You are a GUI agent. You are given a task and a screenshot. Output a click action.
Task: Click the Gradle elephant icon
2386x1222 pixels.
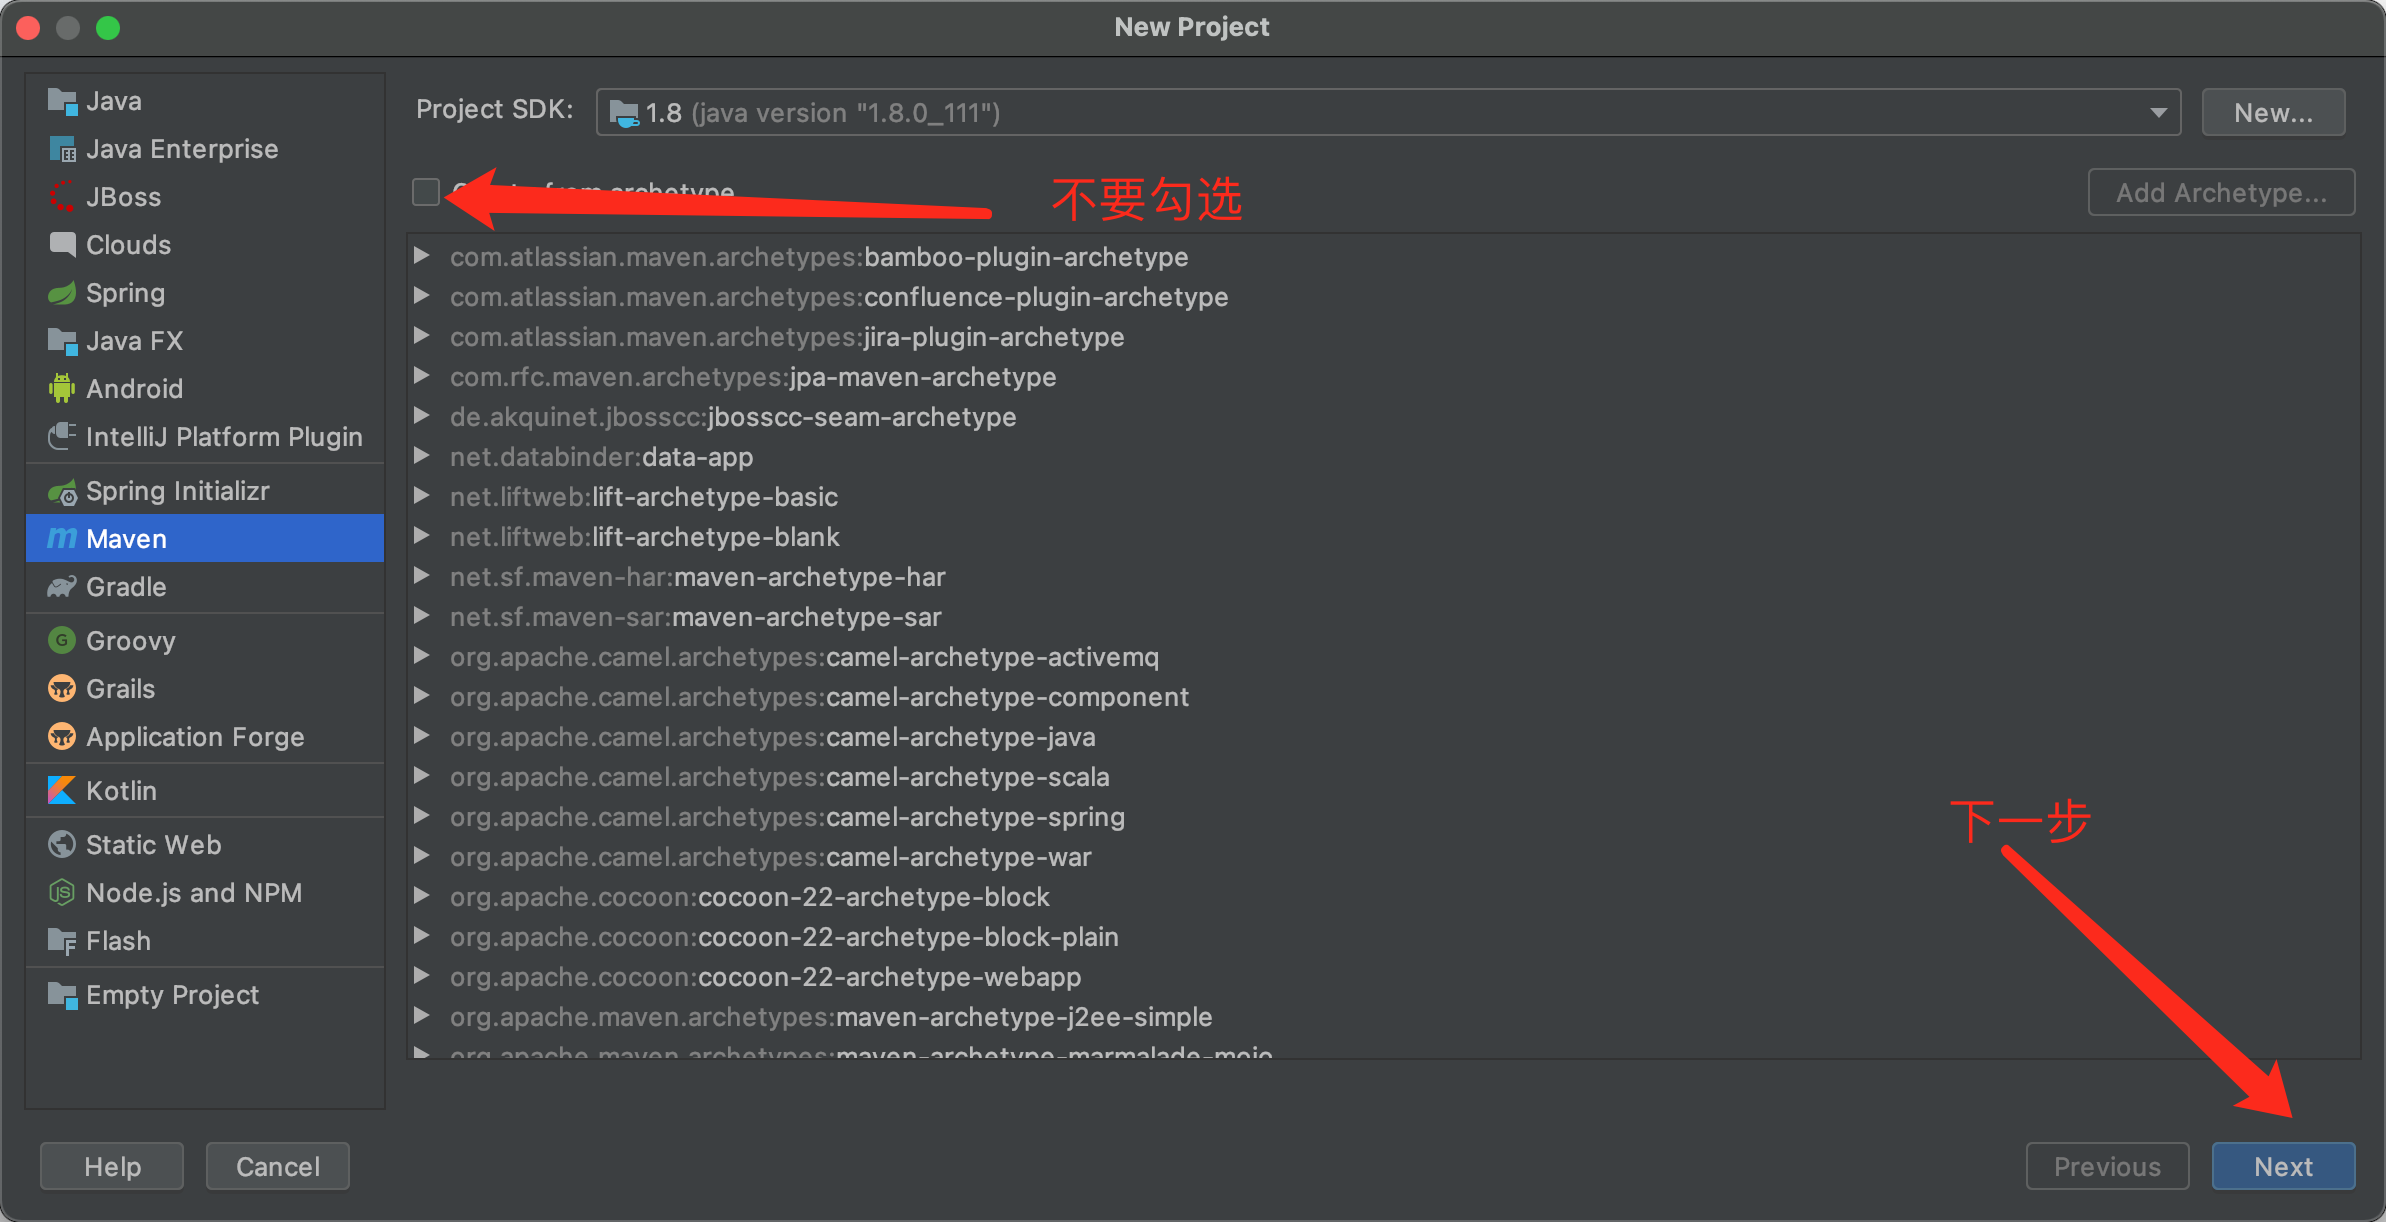[x=62, y=587]
